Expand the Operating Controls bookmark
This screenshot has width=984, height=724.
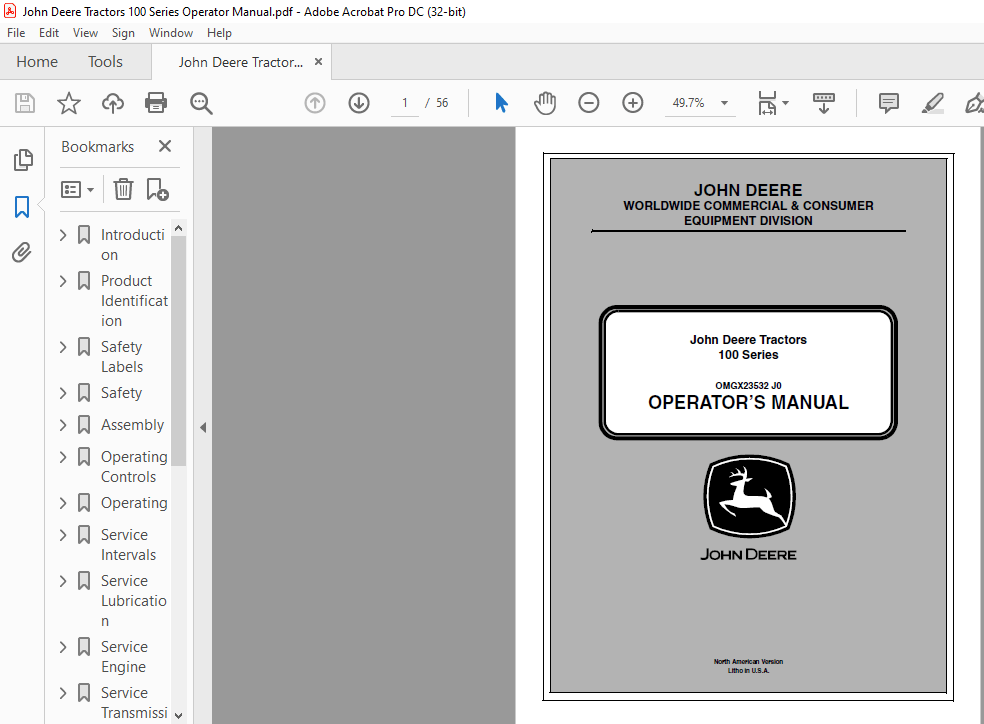[x=63, y=457]
